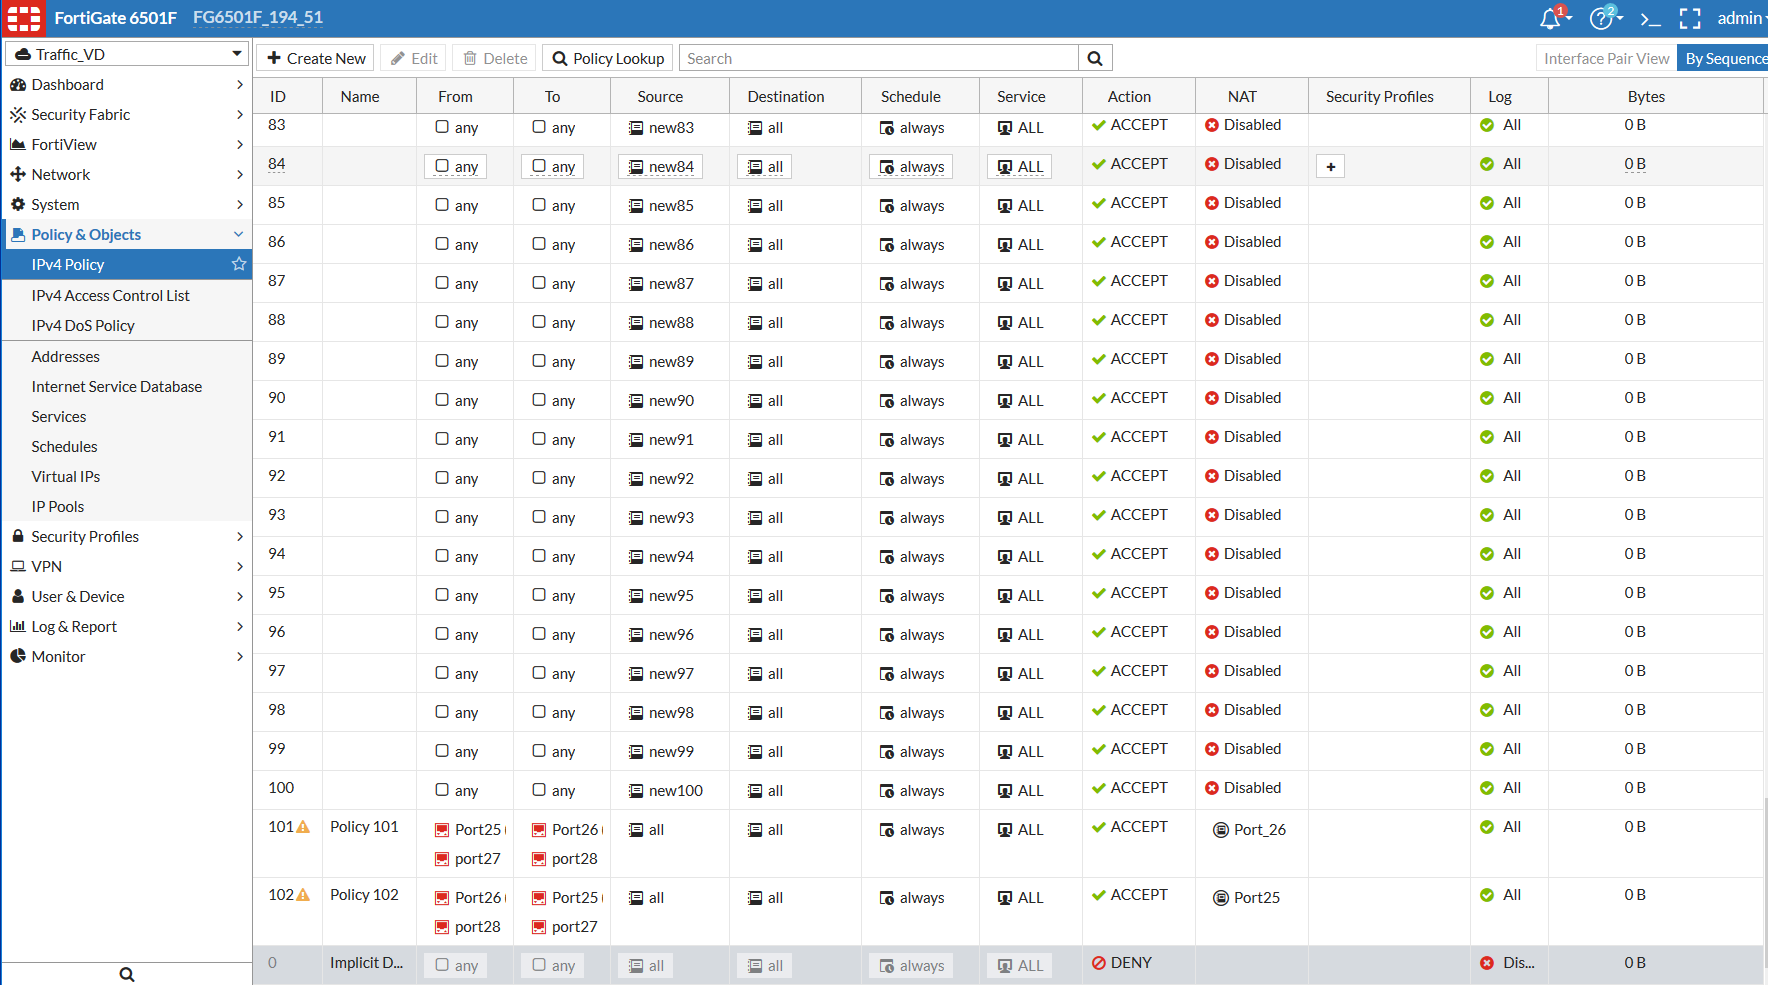
Task: Expand the VPN menu chevron
Action: click(x=239, y=567)
